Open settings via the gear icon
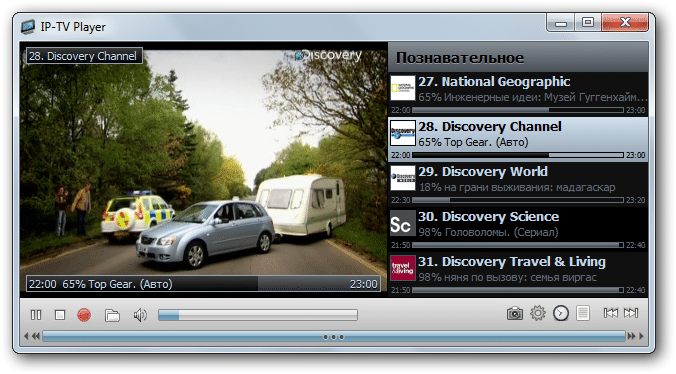The image size is (676, 374). point(538,313)
